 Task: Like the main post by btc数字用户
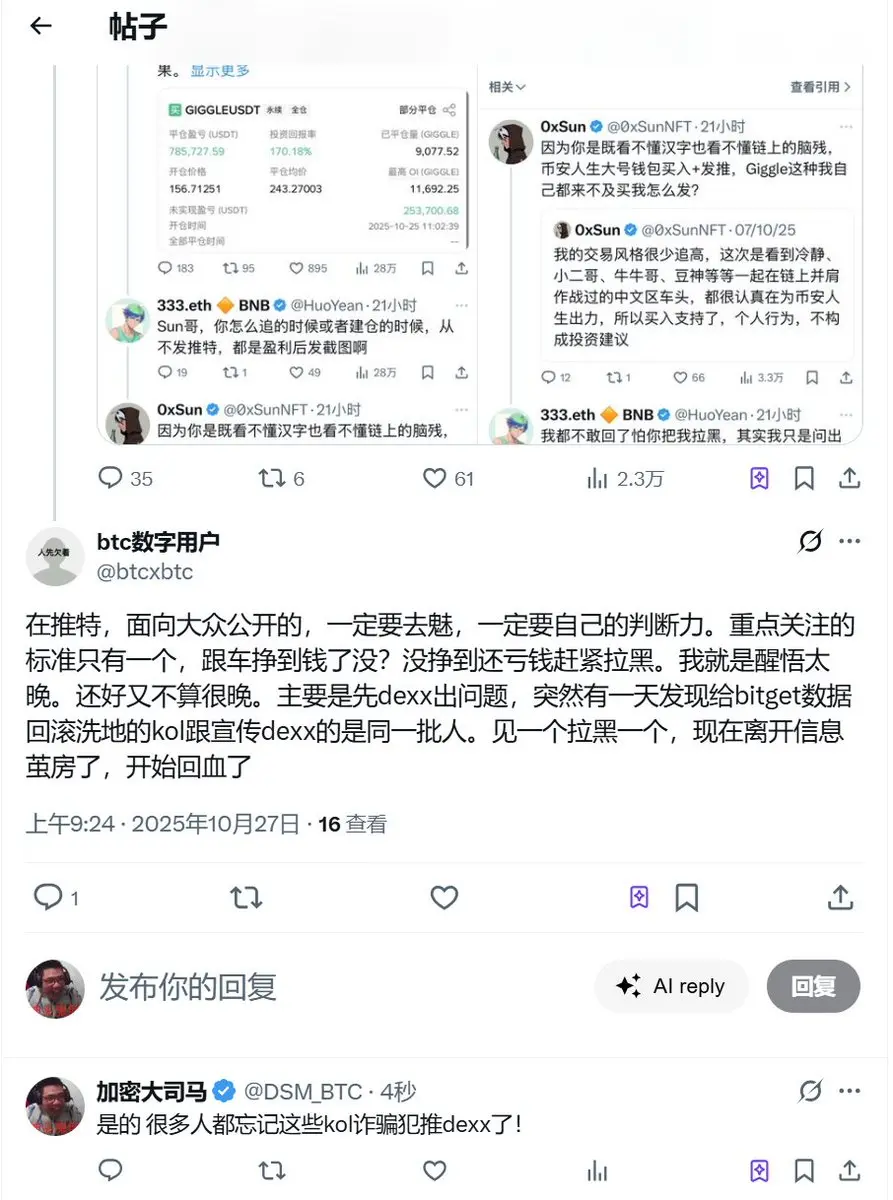444,897
